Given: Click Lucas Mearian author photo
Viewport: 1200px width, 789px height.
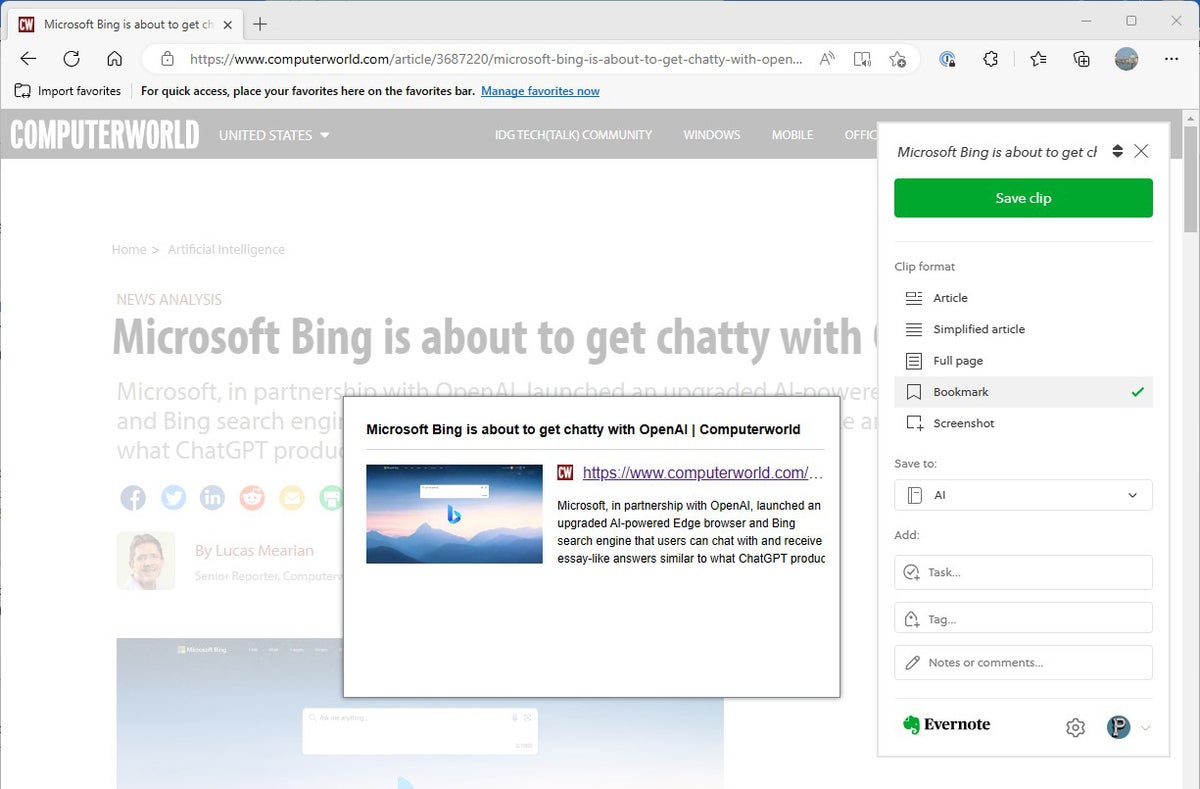Looking at the screenshot, I should pyautogui.click(x=146, y=561).
